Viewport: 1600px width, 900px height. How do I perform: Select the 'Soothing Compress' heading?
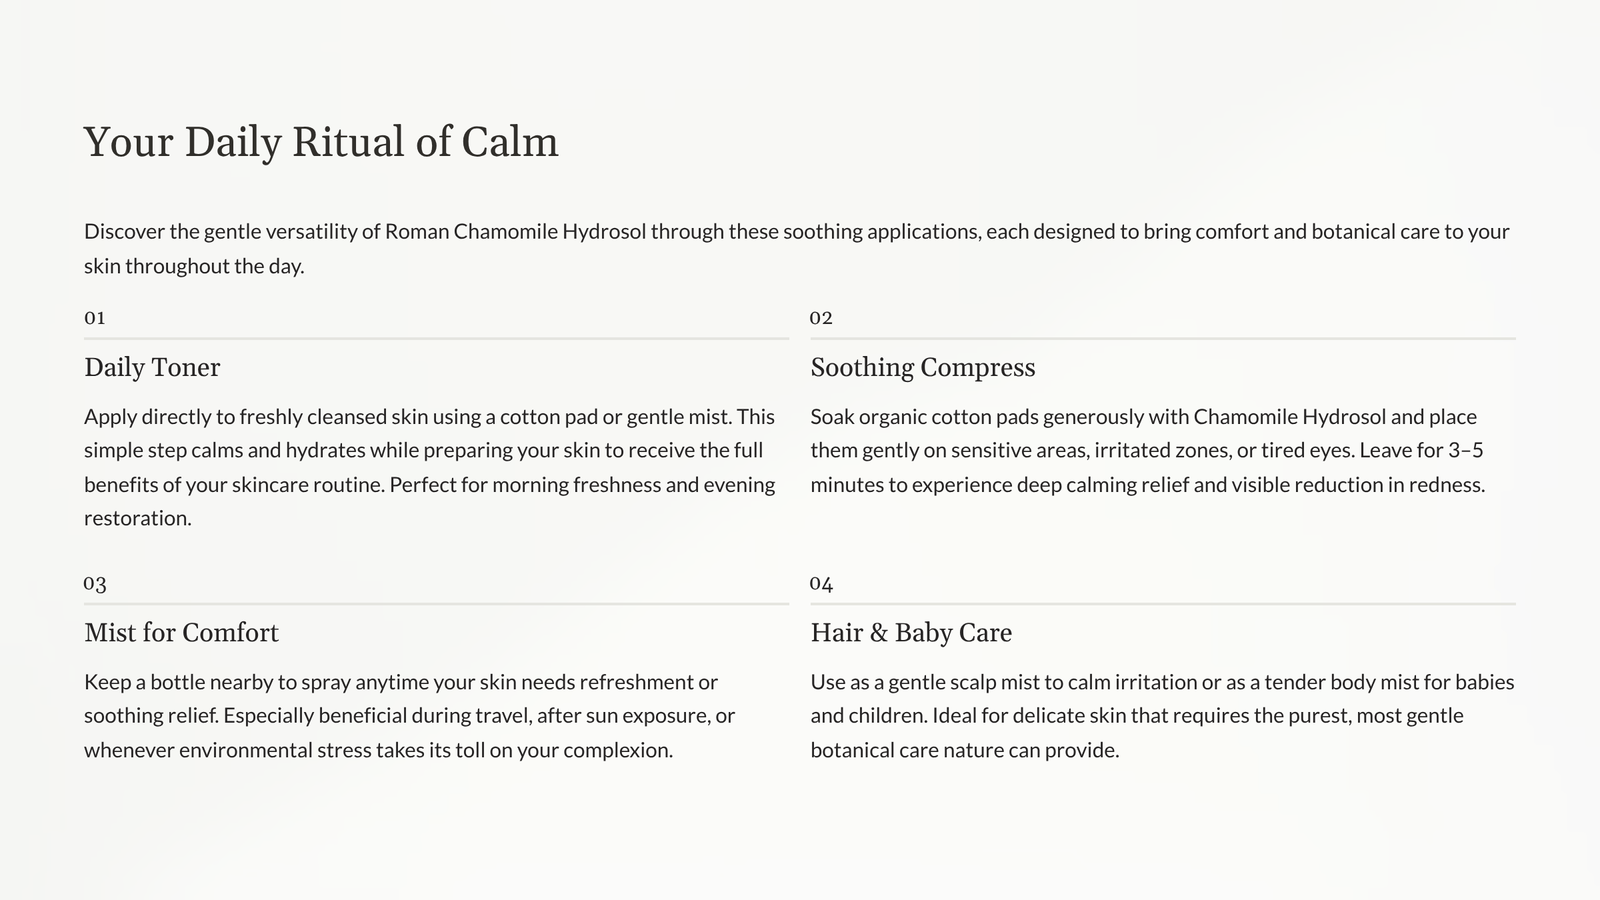[922, 367]
